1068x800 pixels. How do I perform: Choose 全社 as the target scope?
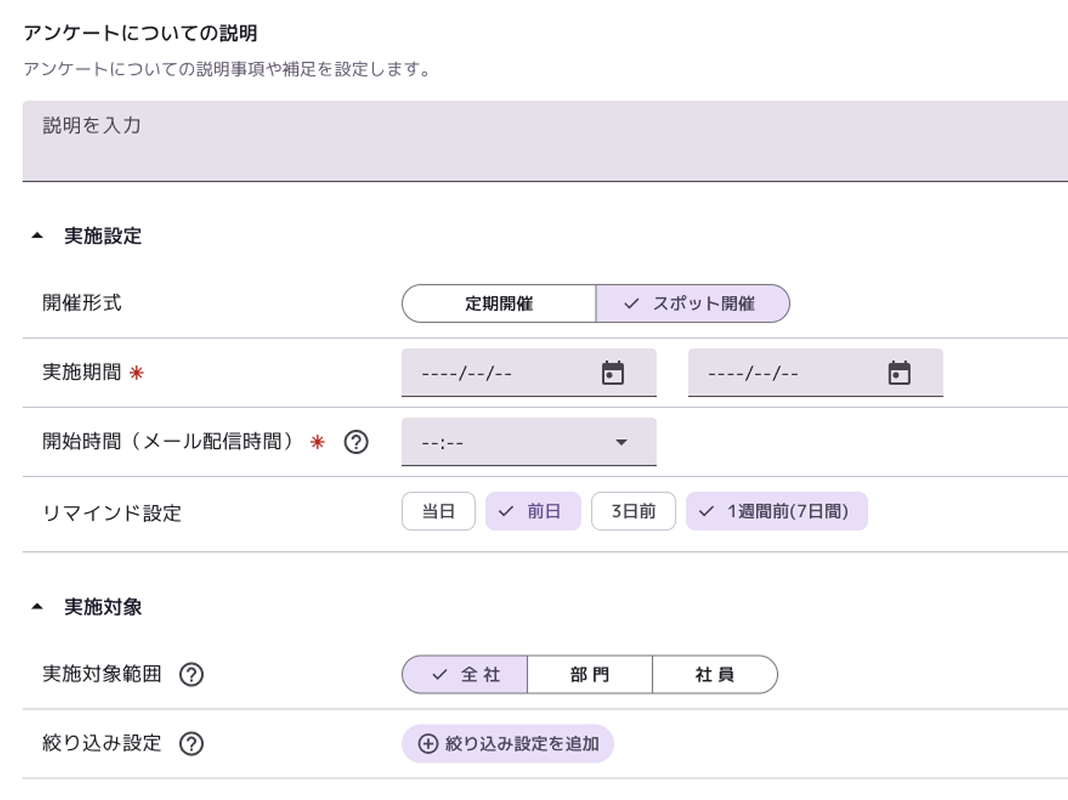[x=465, y=675]
